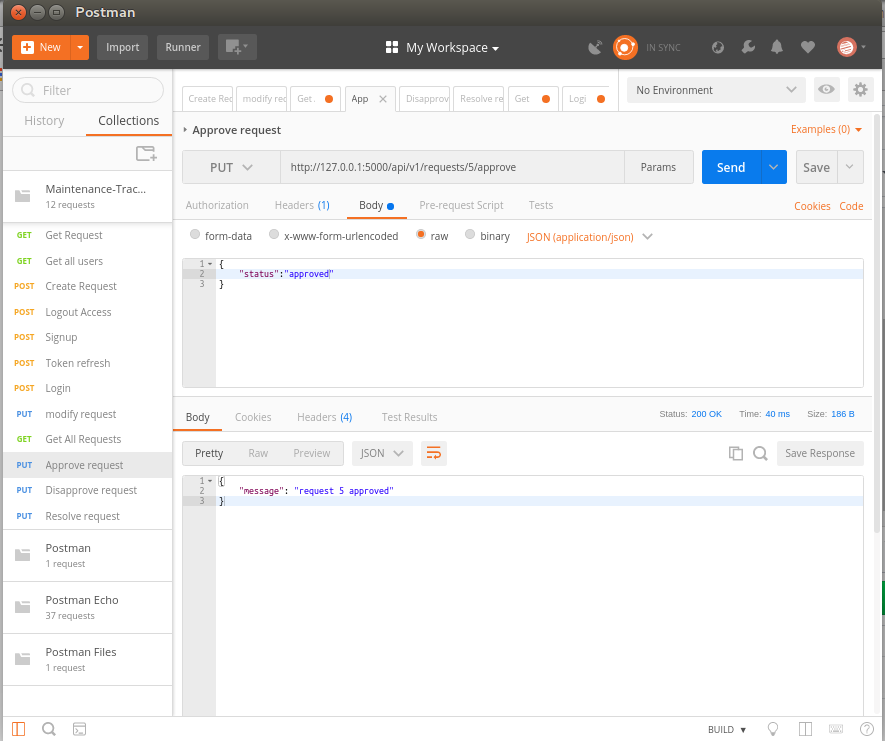This screenshot has height=741, width=885.
Task: Open the No Environment dropdown
Action: pyautogui.click(x=716, y=90)
